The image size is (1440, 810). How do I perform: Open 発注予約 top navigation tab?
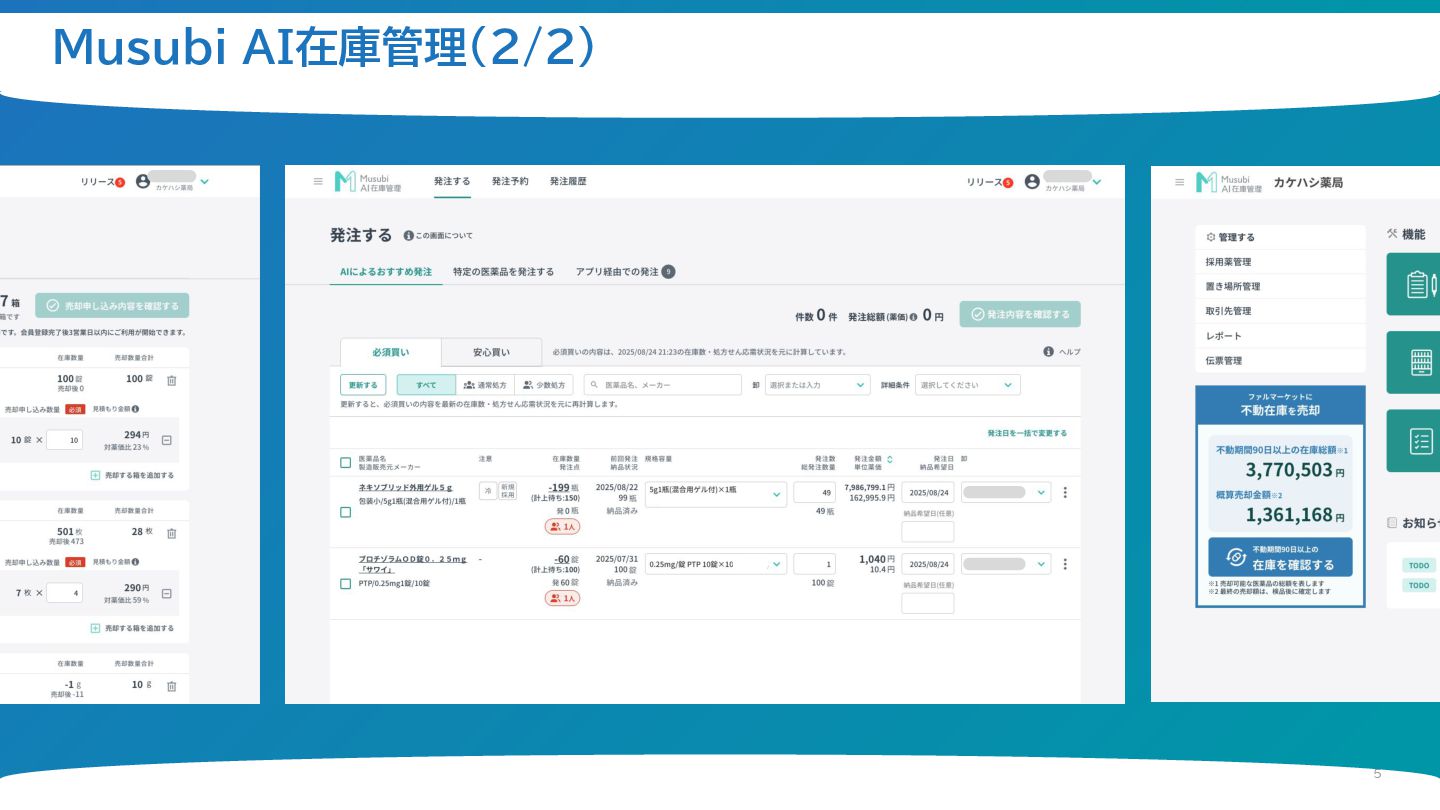510,182
